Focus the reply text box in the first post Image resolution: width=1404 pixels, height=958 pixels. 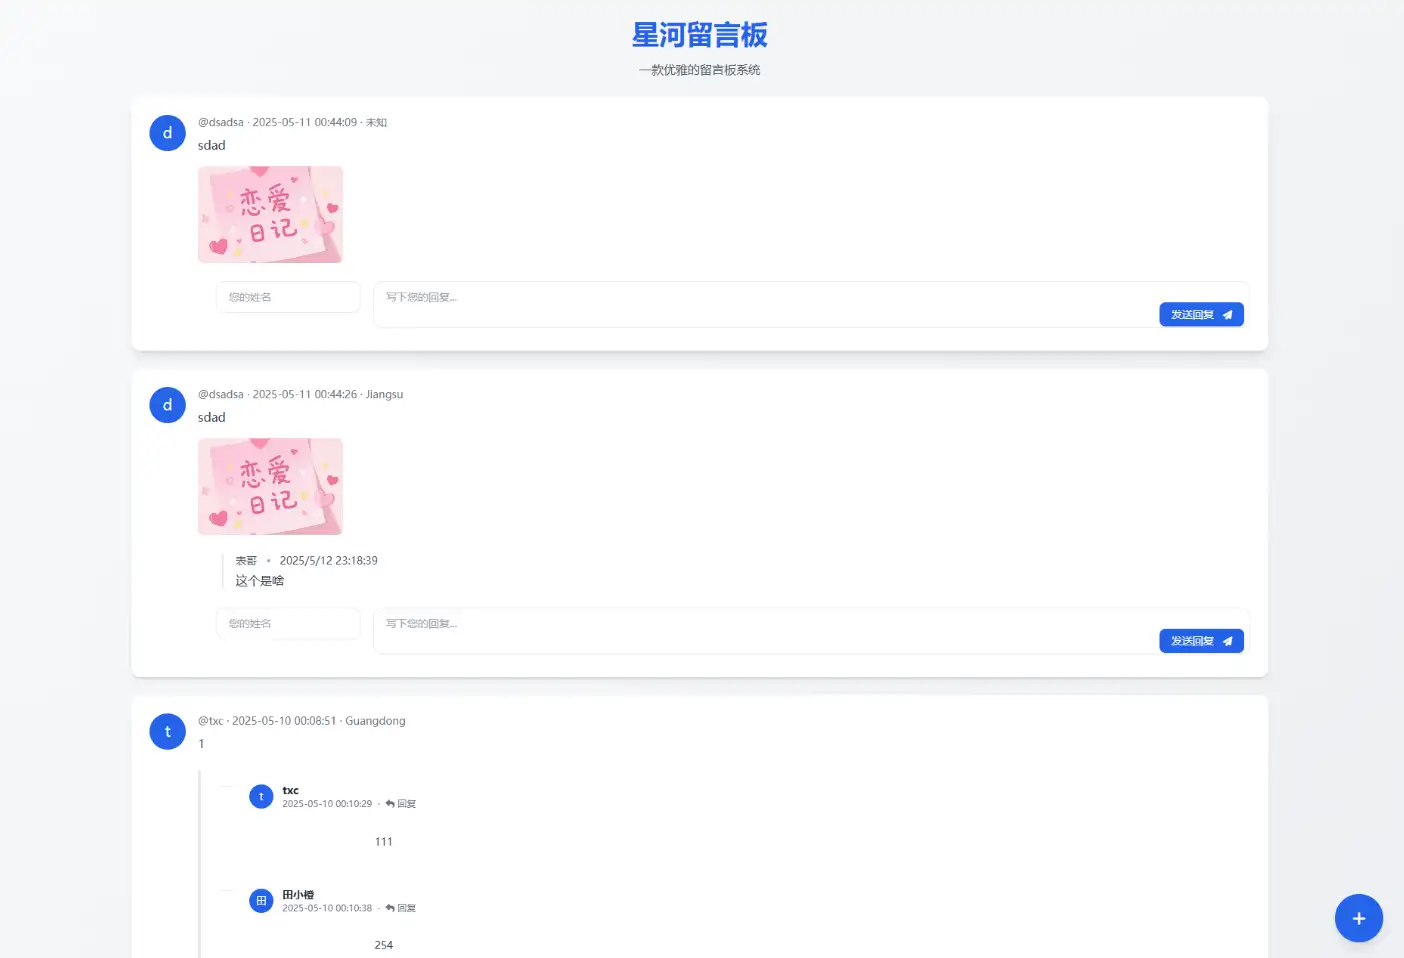pos(760,299)
